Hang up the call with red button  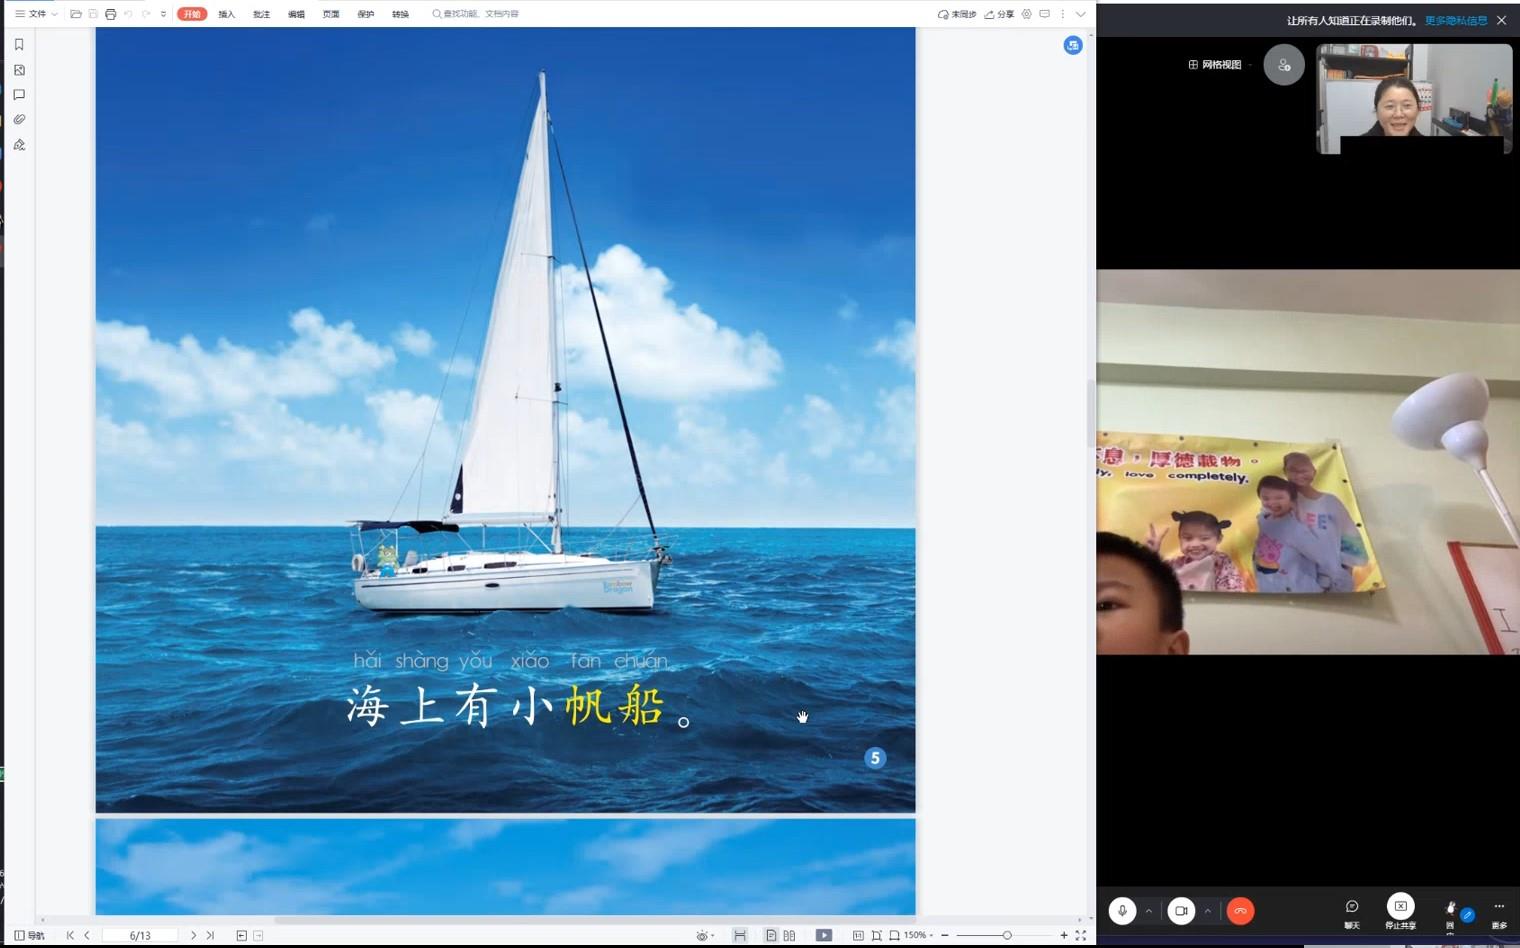point(1240,911)
